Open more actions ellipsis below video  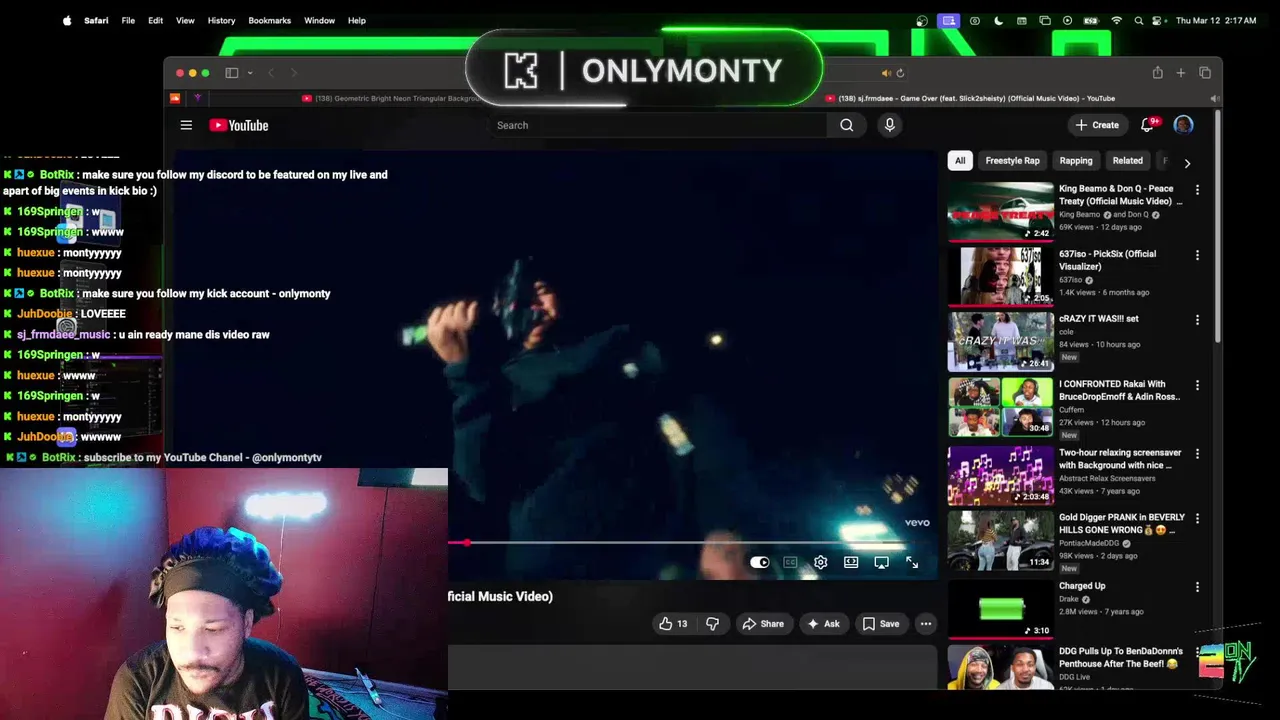tap(926, 624)
